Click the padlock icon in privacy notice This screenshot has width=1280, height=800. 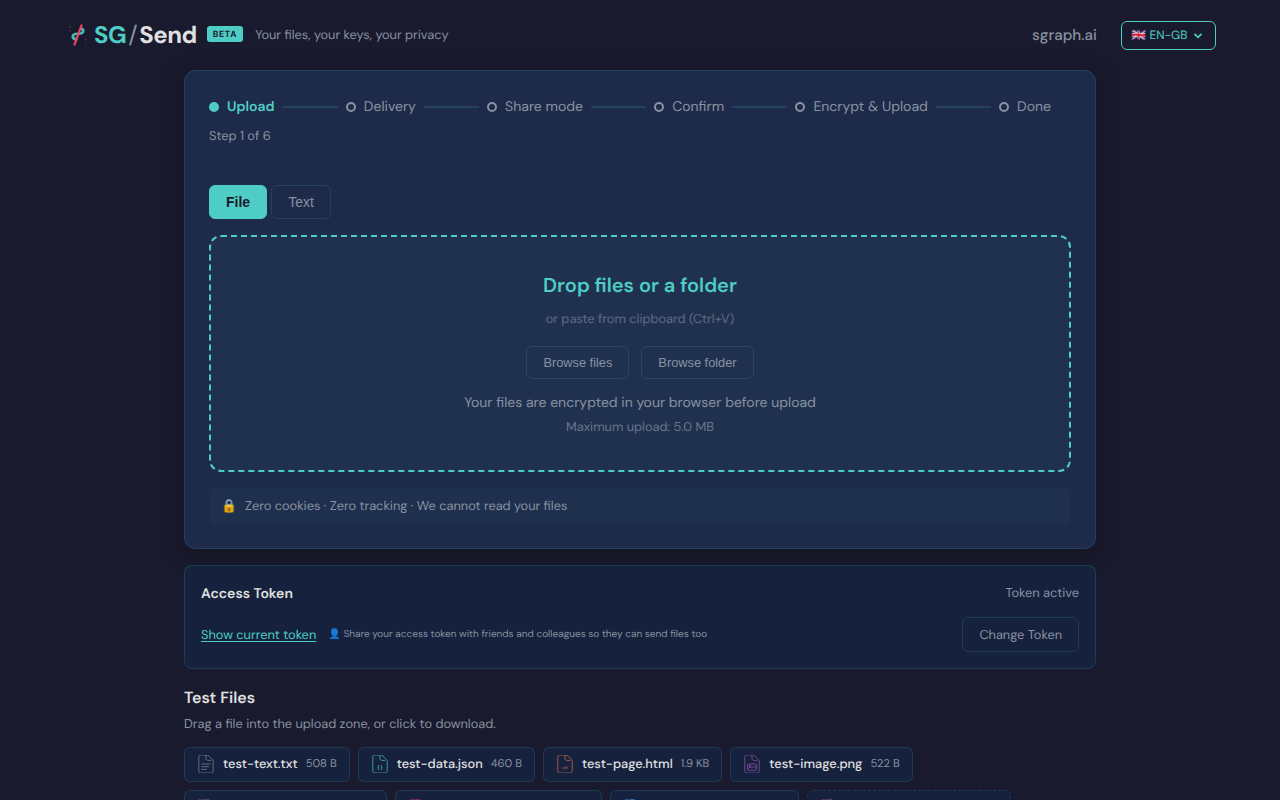pyautogui.click(x=229, y=506)
